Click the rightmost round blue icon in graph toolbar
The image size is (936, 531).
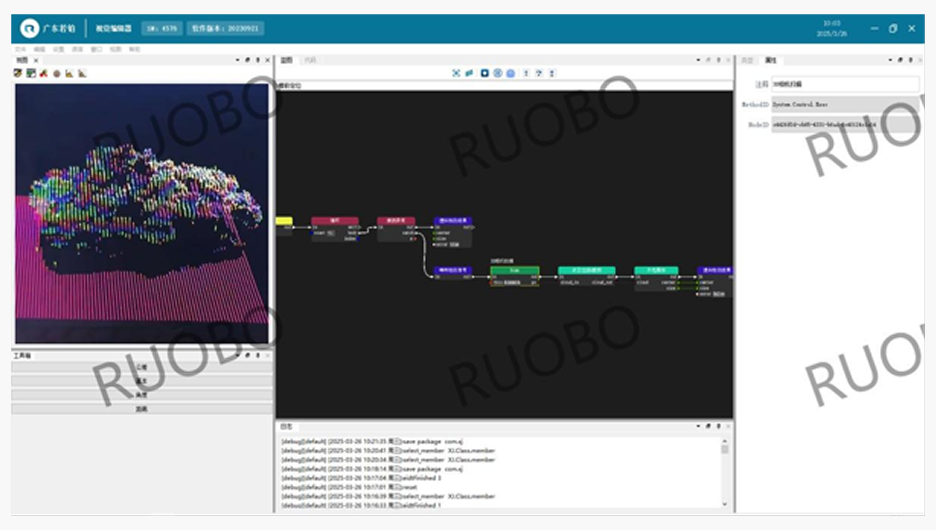pos(510,73)
